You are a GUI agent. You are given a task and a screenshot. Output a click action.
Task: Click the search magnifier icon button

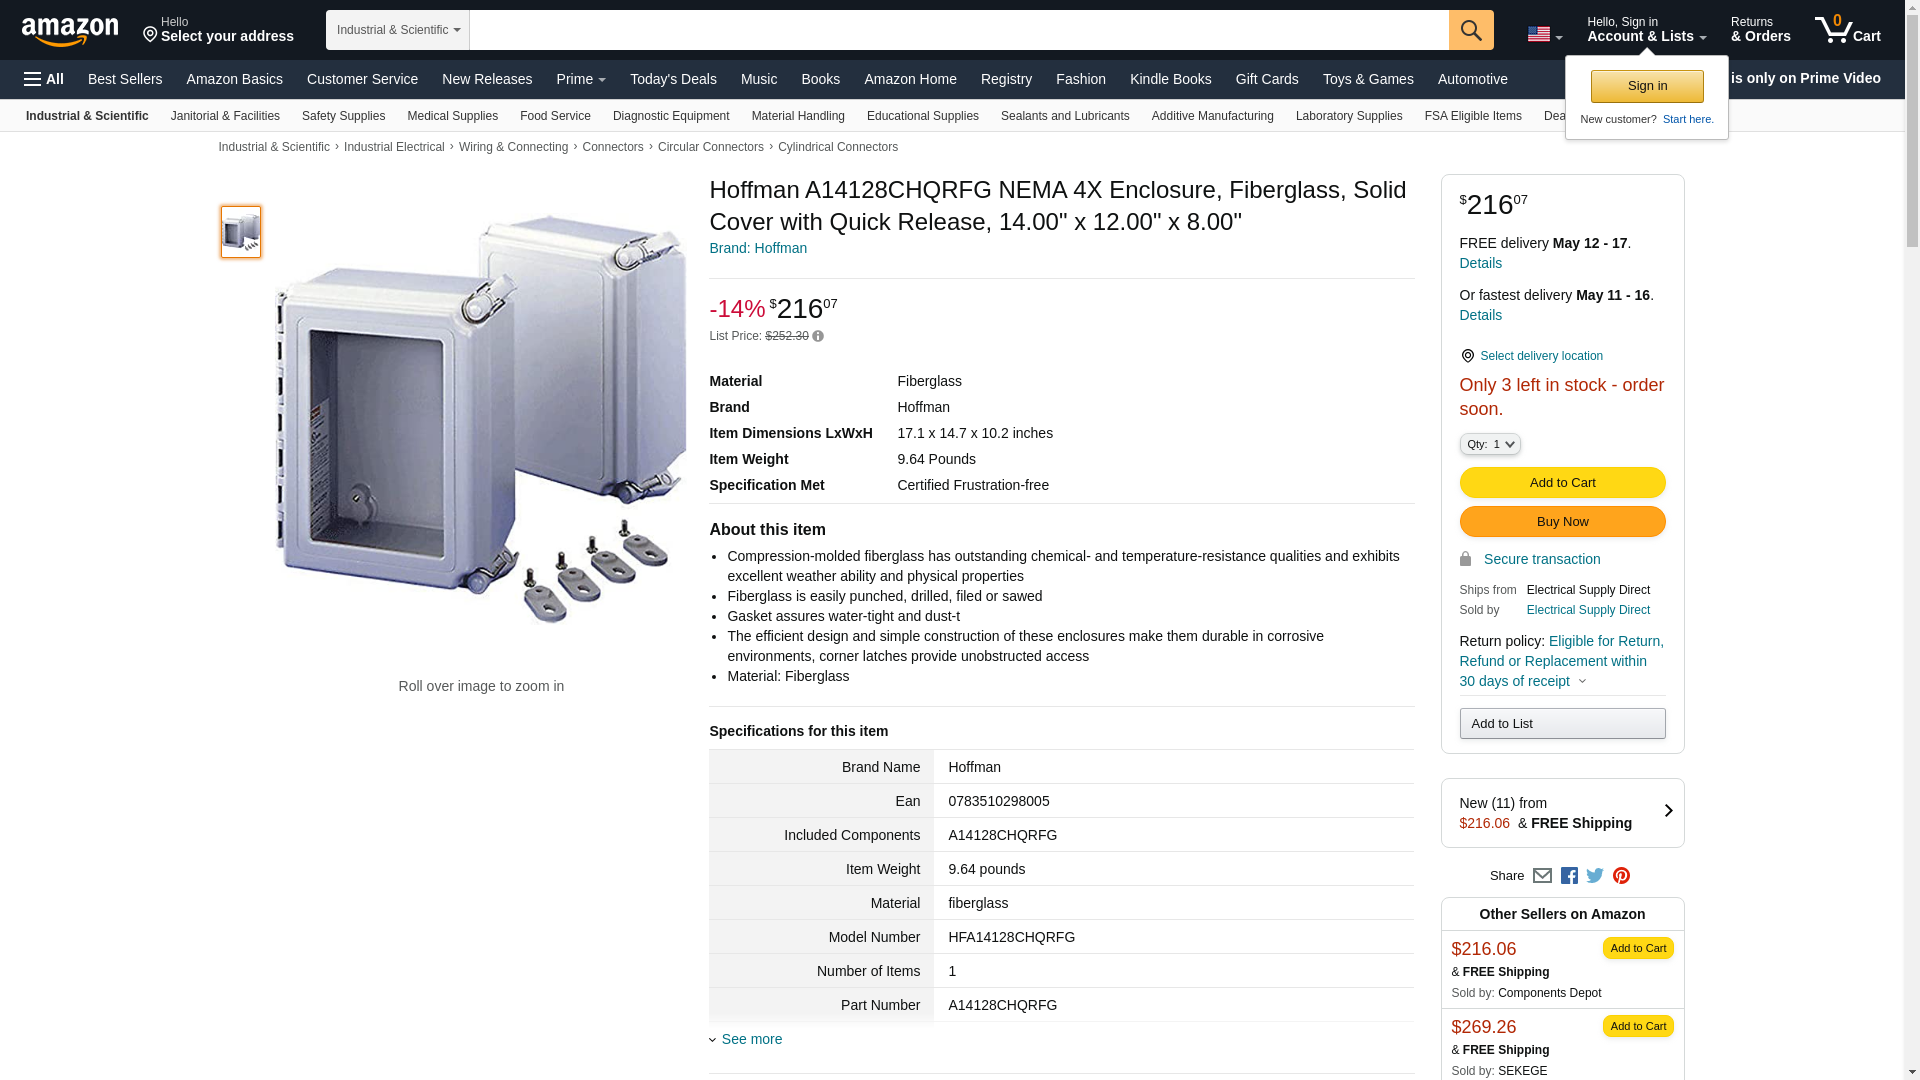[1470, 30]
